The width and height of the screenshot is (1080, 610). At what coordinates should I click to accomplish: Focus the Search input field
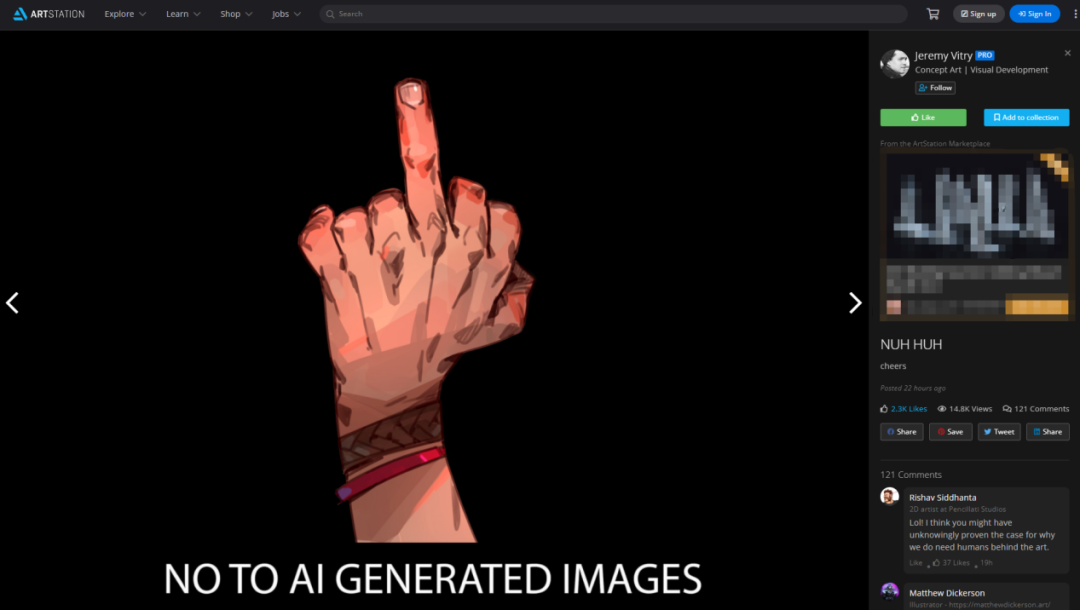(613, 14)
